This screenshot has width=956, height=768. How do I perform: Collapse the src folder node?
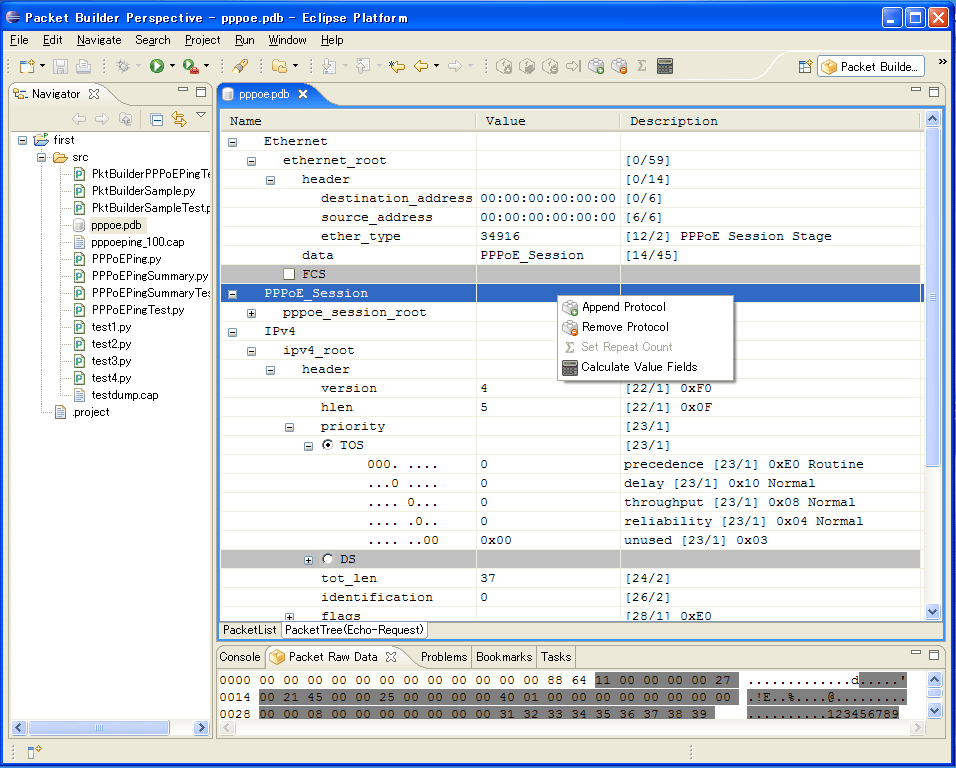coord(41,157)
